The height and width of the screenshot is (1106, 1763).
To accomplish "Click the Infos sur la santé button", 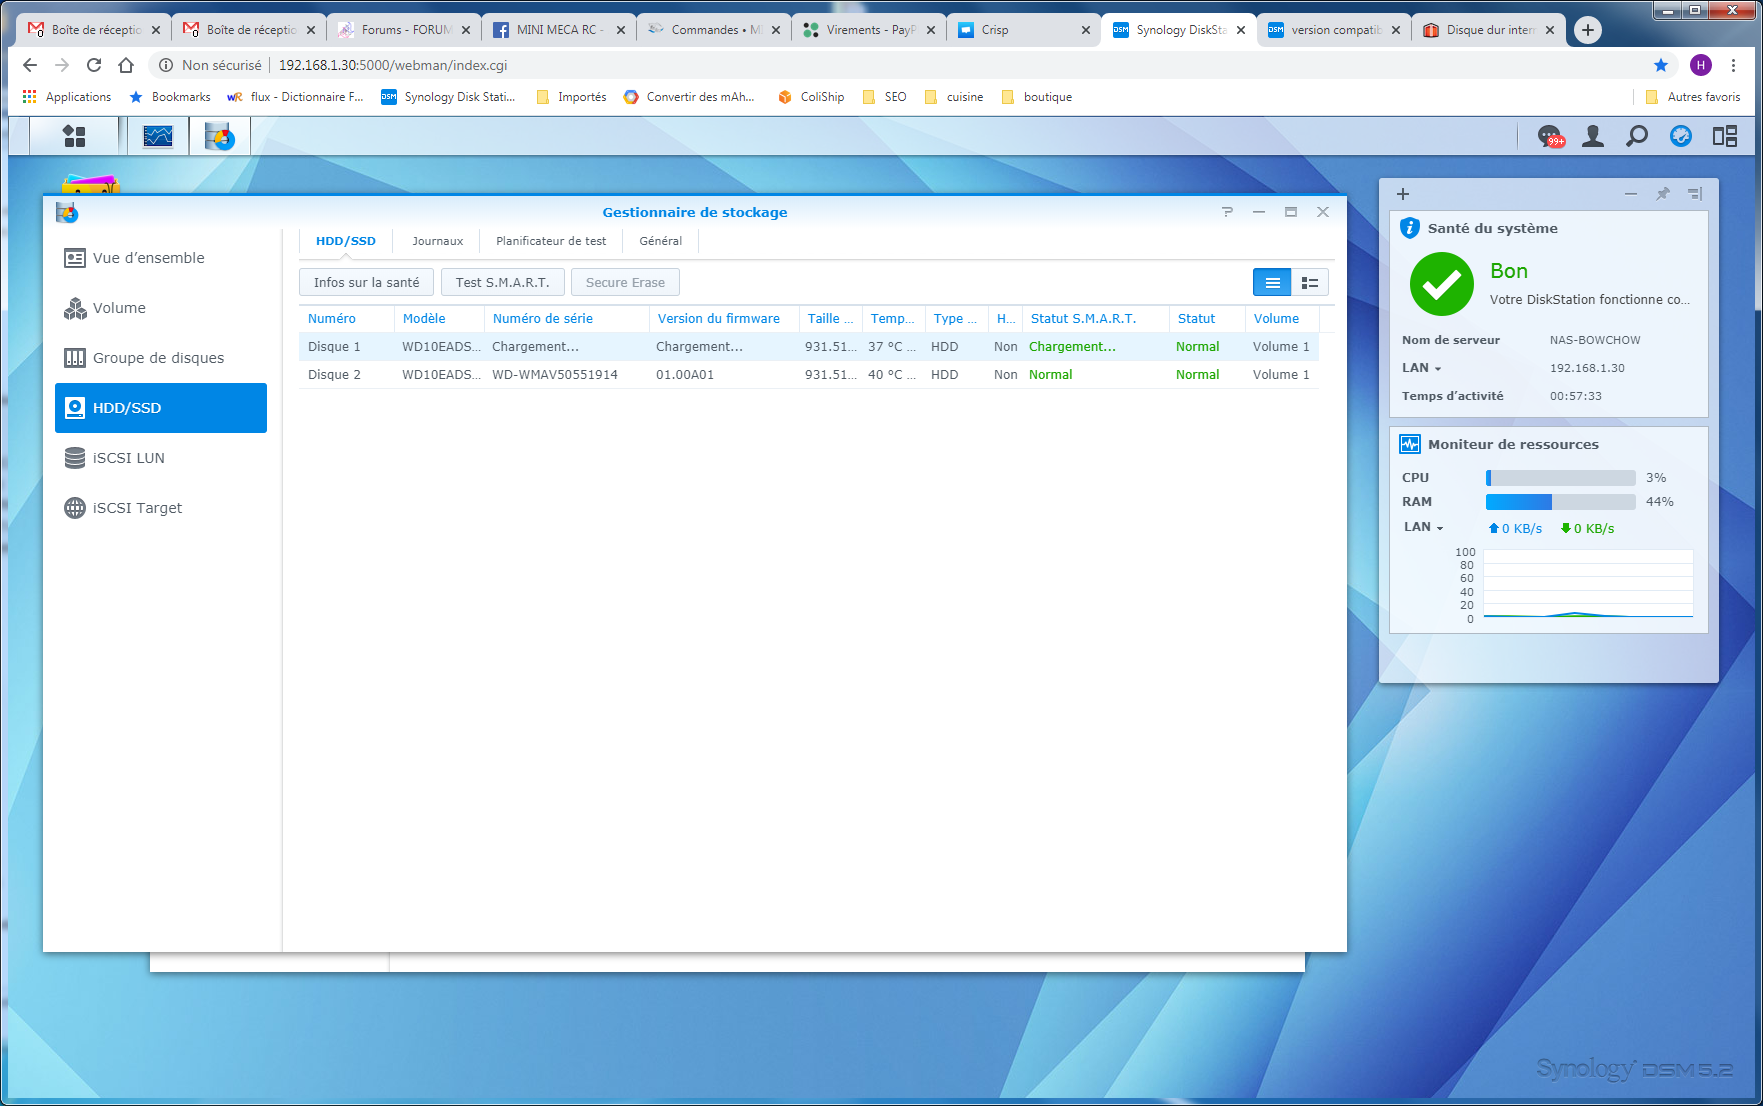I will point(366,283).
